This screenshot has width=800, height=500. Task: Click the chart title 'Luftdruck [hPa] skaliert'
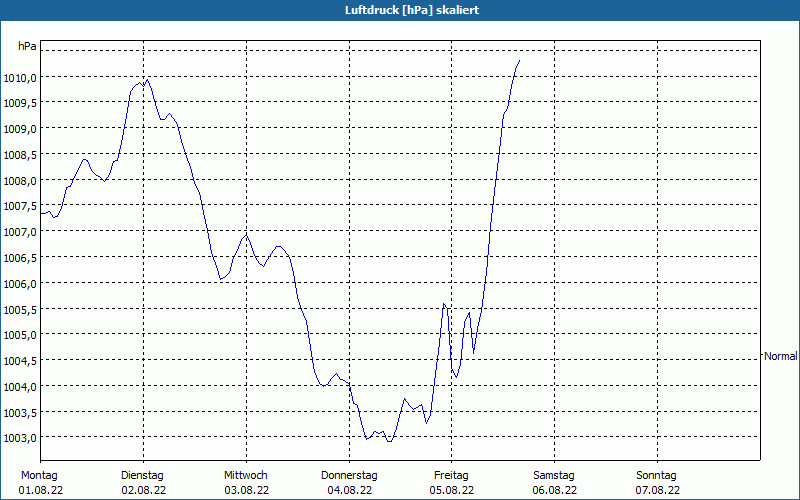click(412, 10)
